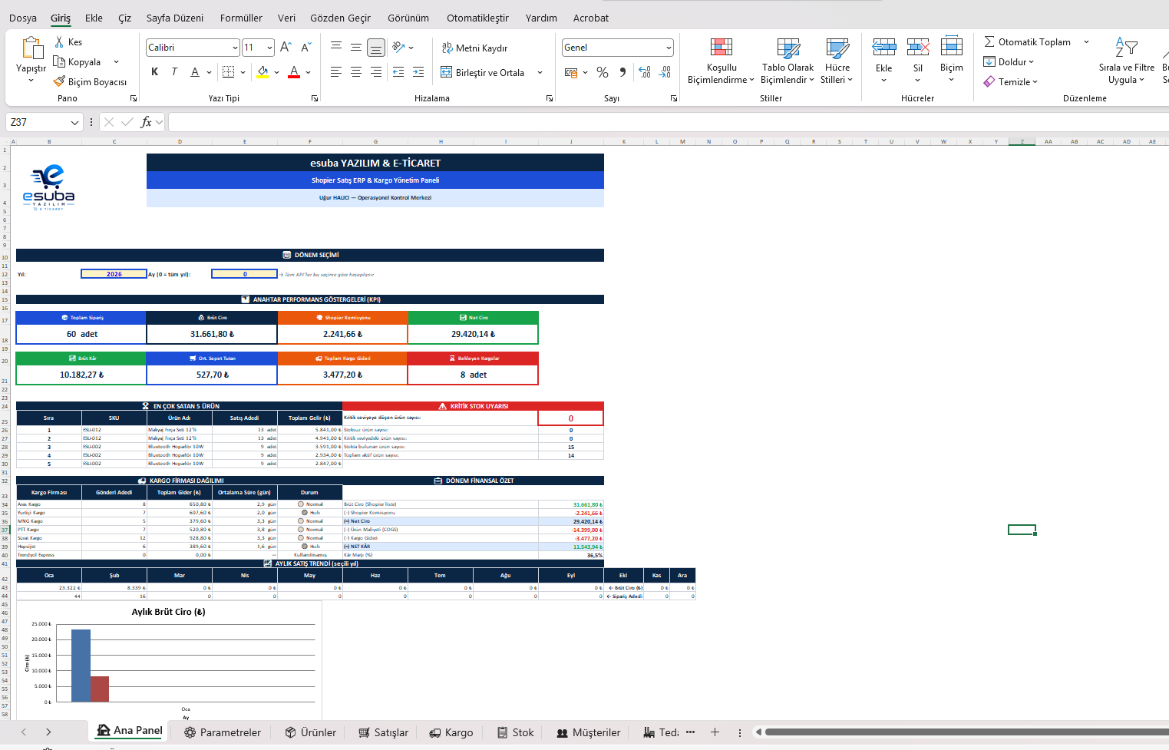
Task: Open Yazı Tipi dialog launcher
Action: point(315,98)
